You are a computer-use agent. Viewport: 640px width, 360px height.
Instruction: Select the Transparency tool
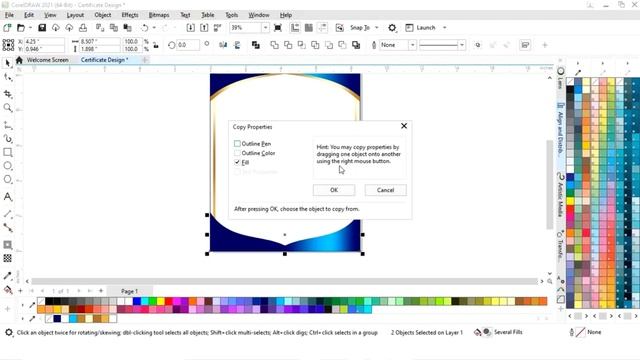[7, 258]
